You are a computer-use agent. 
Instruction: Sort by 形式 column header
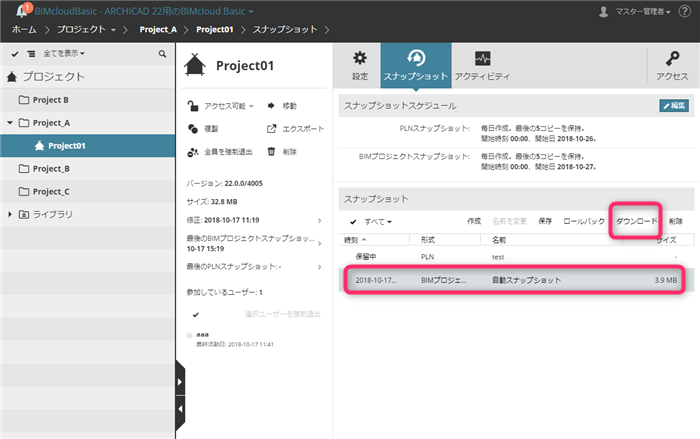click(445, 240)
